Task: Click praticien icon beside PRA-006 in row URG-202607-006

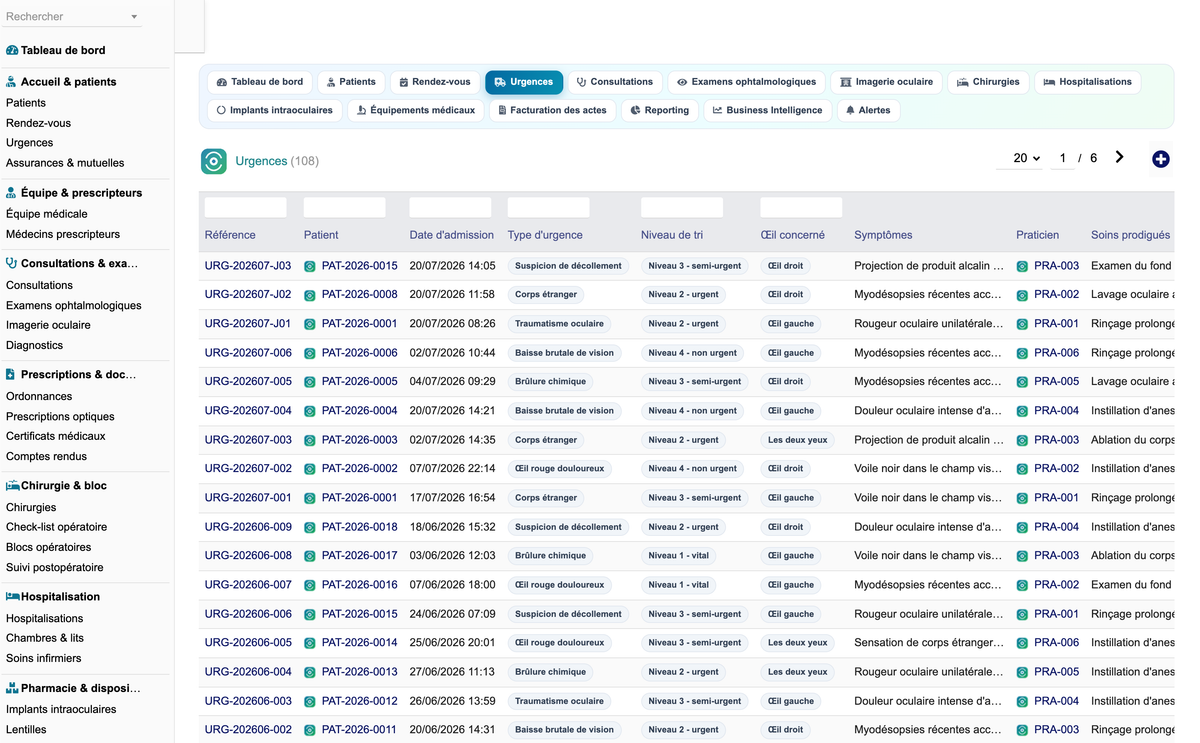Action: pyautogui.click(x=1022, y=354)
